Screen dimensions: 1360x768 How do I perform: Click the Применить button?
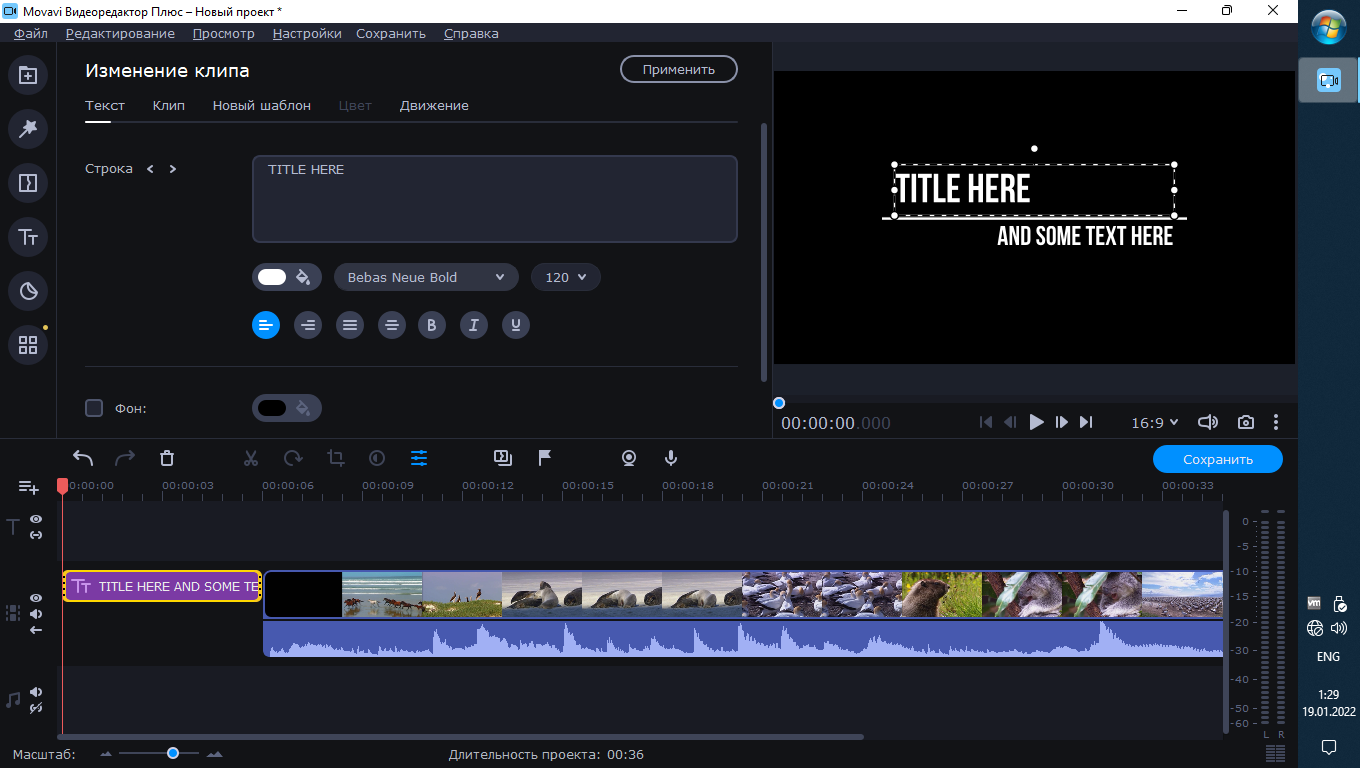679,69
